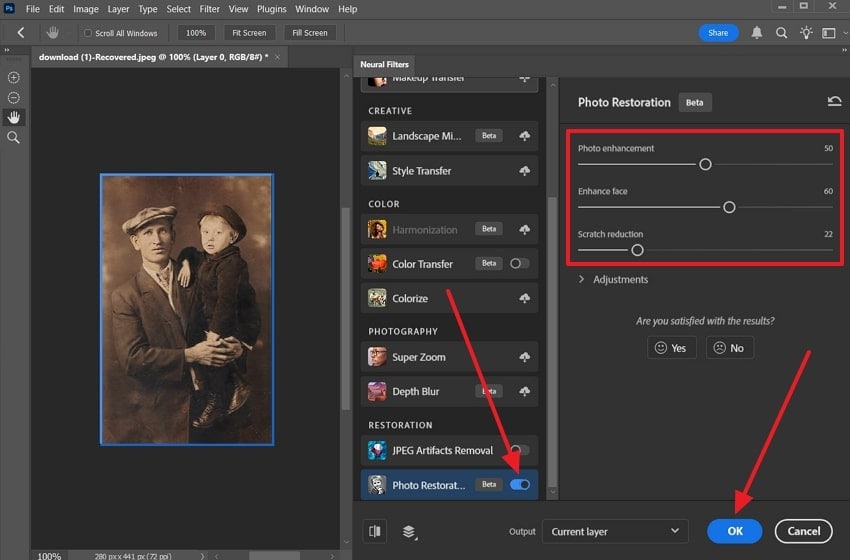Download the Landscape Mixer filter
Screen dimensions: 850x560
(524, 136)
